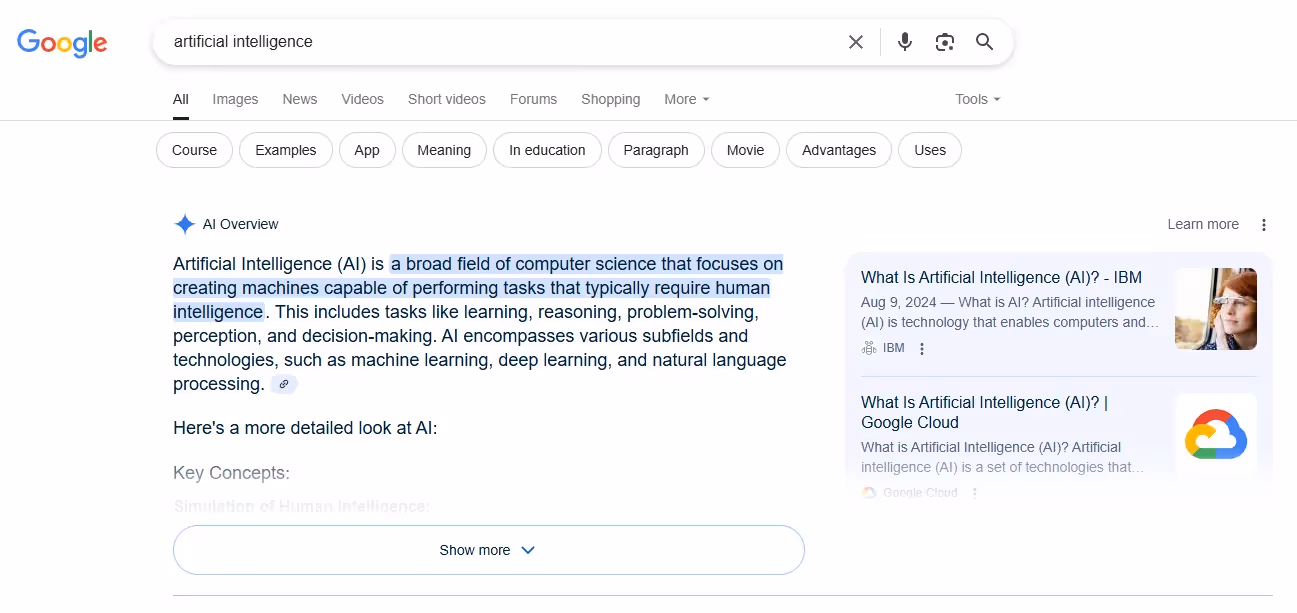Screen dimensions: 1297x613
Task: Click the IBM favicon icon
Action: click(x=869, y=348)
